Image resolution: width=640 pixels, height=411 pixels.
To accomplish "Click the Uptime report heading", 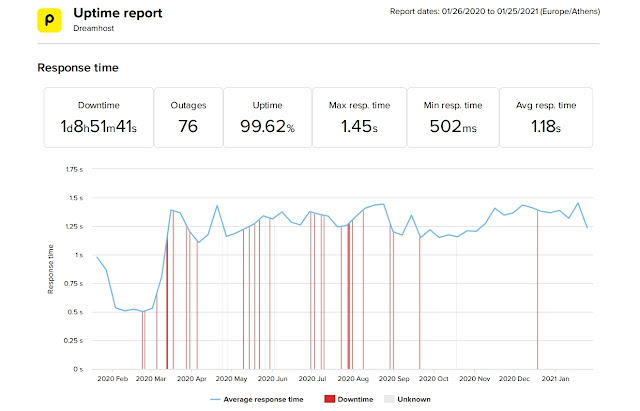I will (x=118, y=13).
